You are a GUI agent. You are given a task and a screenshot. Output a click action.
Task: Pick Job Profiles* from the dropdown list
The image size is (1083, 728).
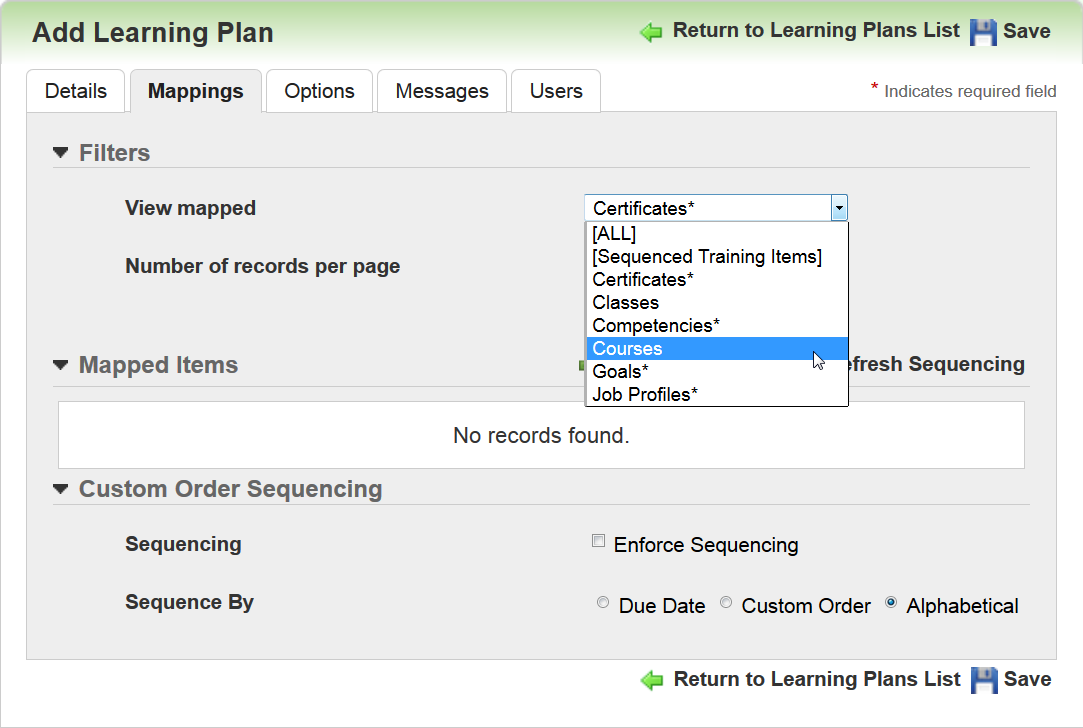click(645, 395)
